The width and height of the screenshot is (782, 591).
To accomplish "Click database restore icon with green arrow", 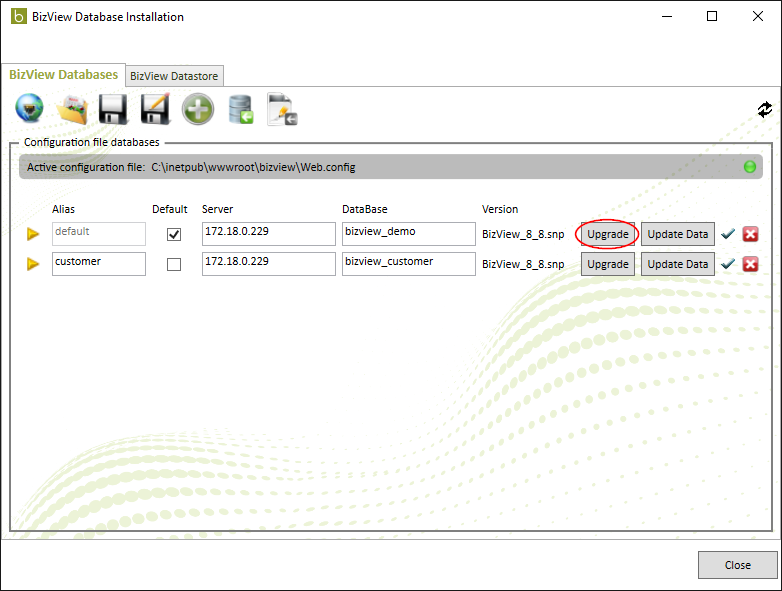I will tap(241, 109).
